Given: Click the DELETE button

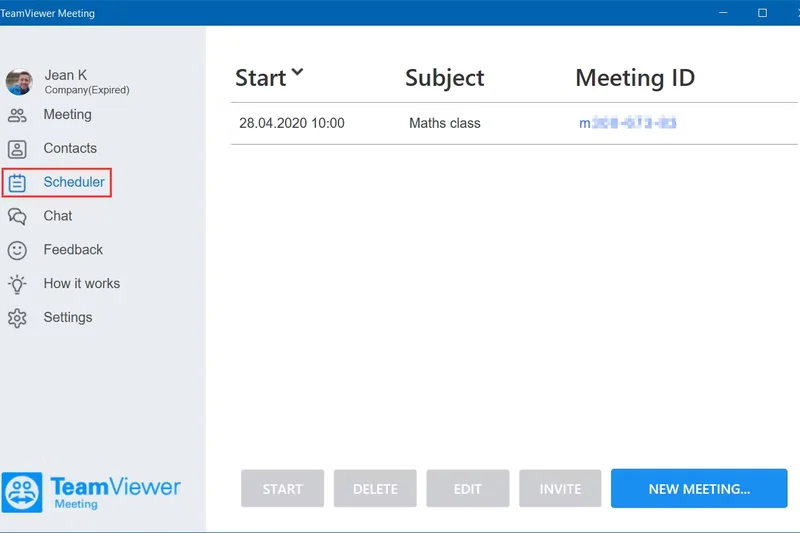Looking at the screenshot, I should [x=375, y=489].
